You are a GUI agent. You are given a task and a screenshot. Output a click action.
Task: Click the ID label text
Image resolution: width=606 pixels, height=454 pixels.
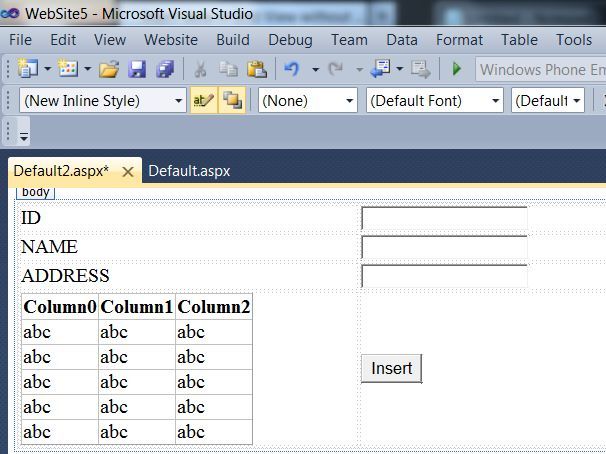click(31, 218)
